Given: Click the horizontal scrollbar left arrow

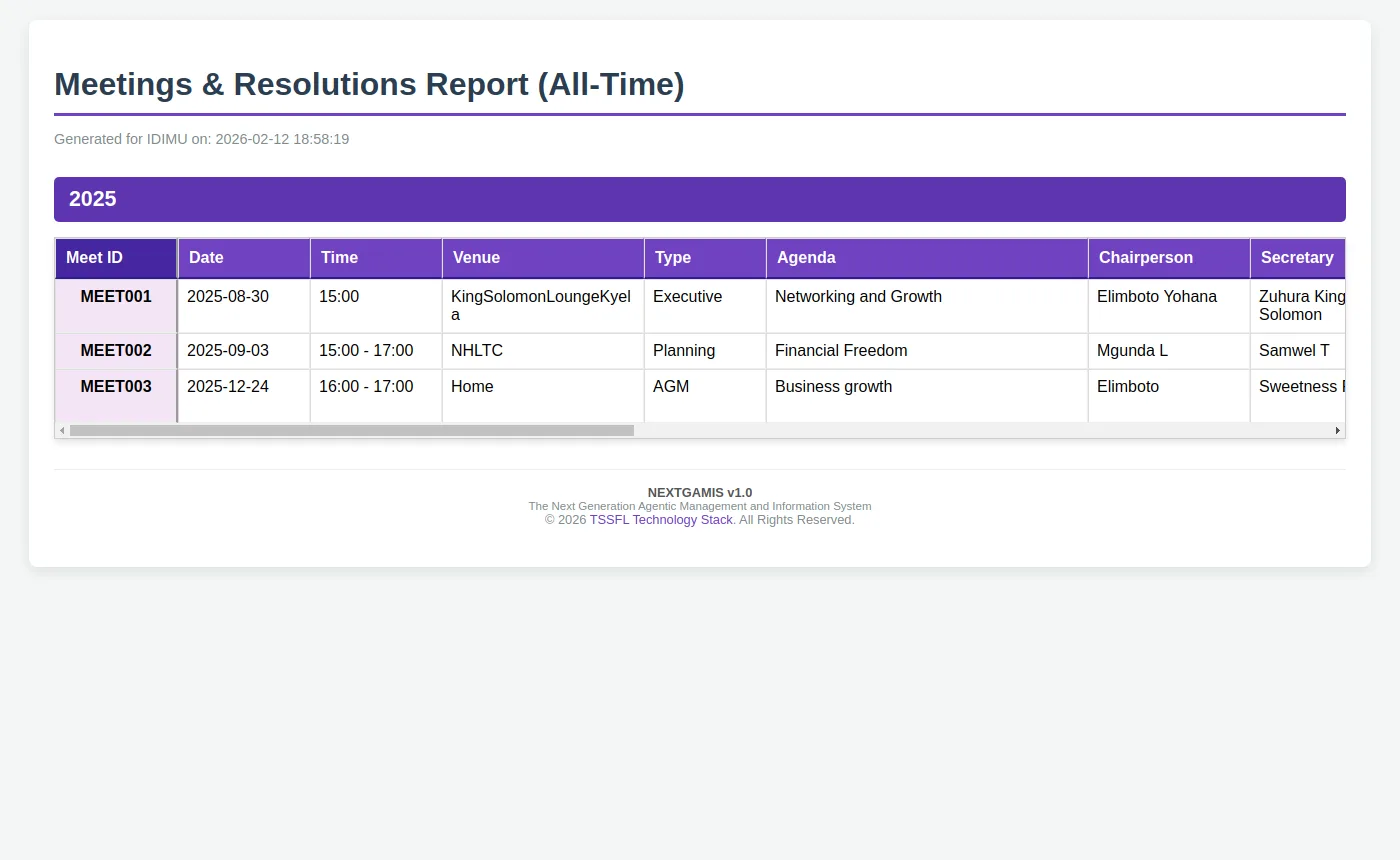Looking at the screenshot, I should (x=62, y=430).
